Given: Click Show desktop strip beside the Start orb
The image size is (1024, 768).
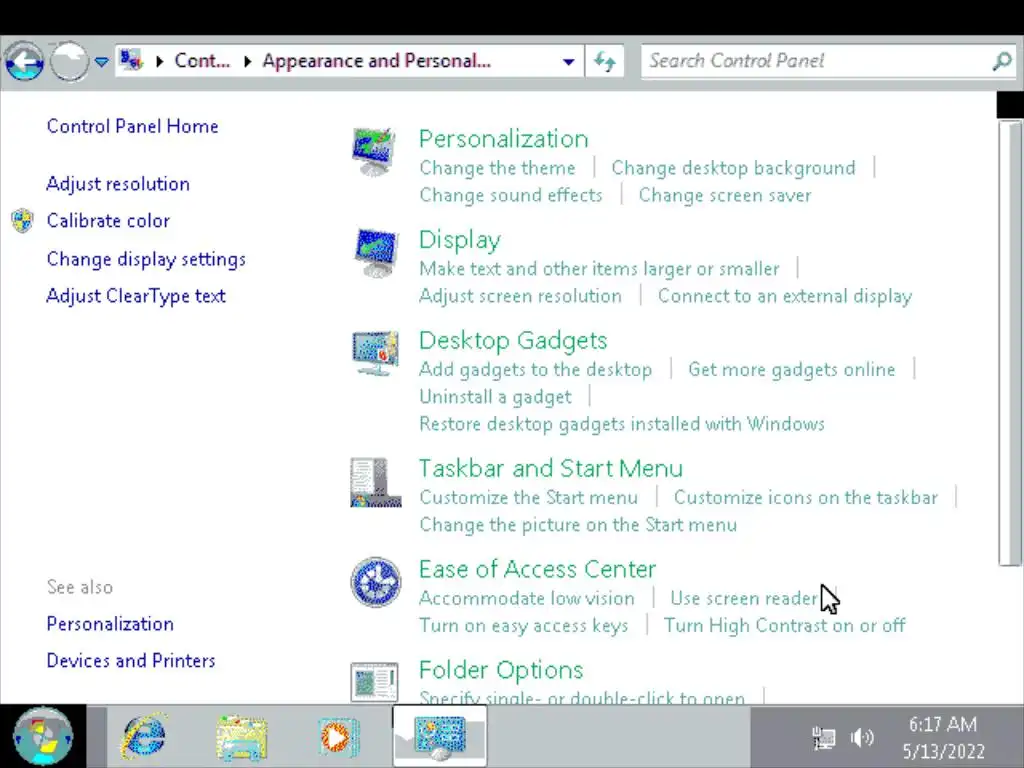Looking at the screenshot, I should point(97,737).
